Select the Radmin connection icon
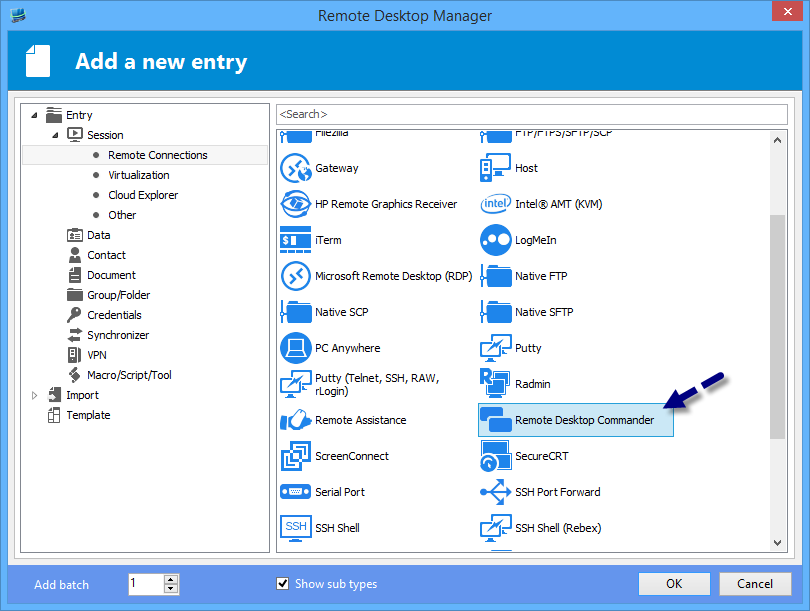Viewport: 810px width, 611px height. [496, 384]
